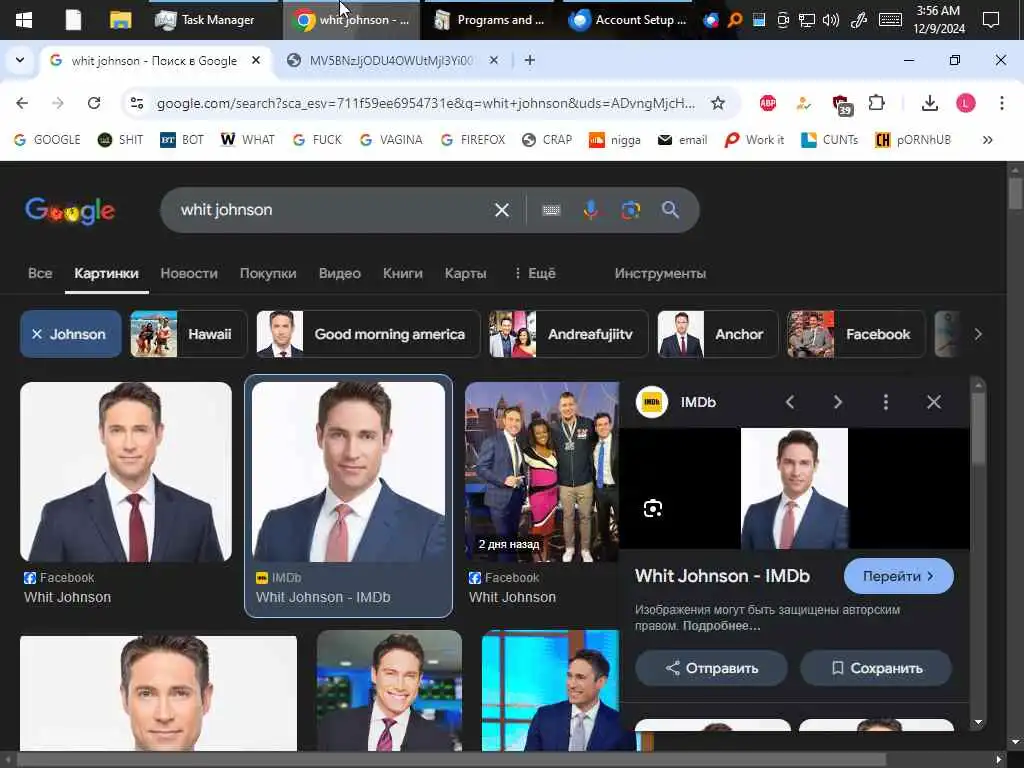The image size is (1024, 768).
Task: Switch to the Карты tab
Action: coord(465,273)
